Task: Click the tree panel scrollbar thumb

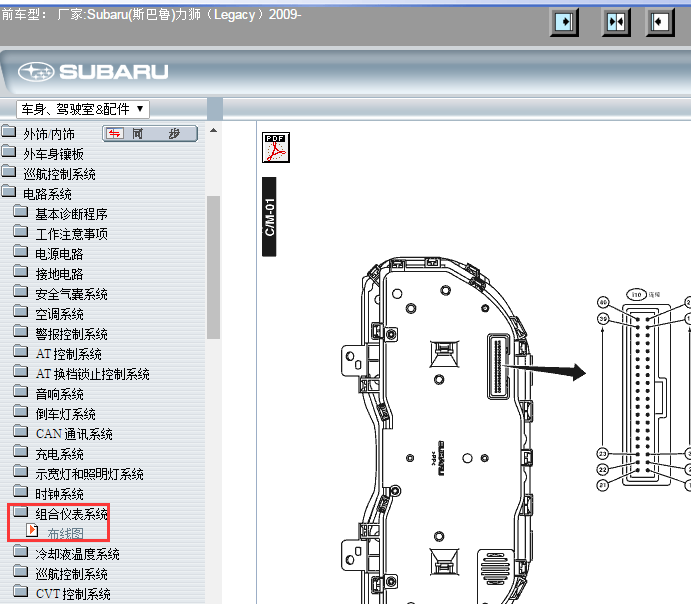Action: [213, 267]
